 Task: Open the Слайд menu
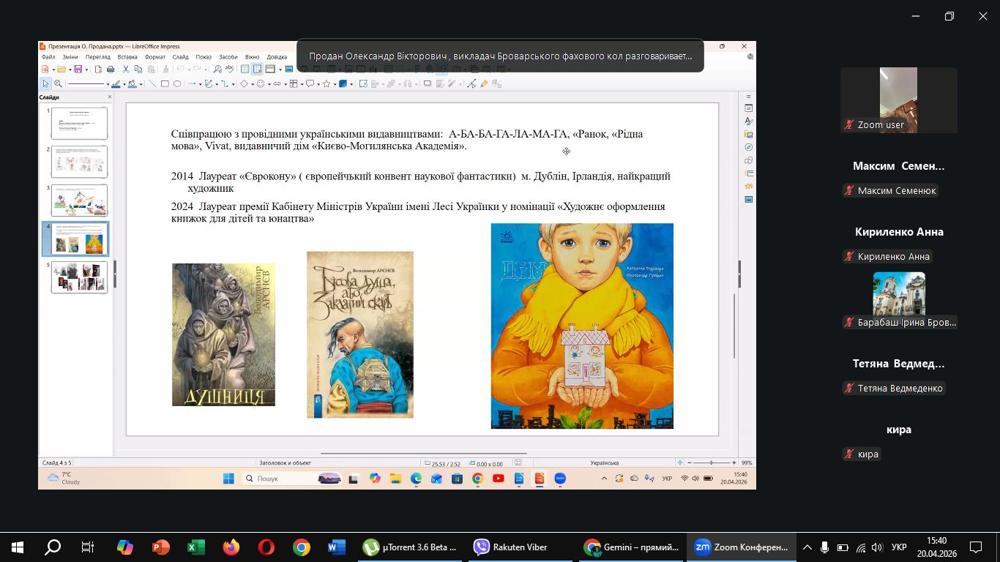pos(180,57)
